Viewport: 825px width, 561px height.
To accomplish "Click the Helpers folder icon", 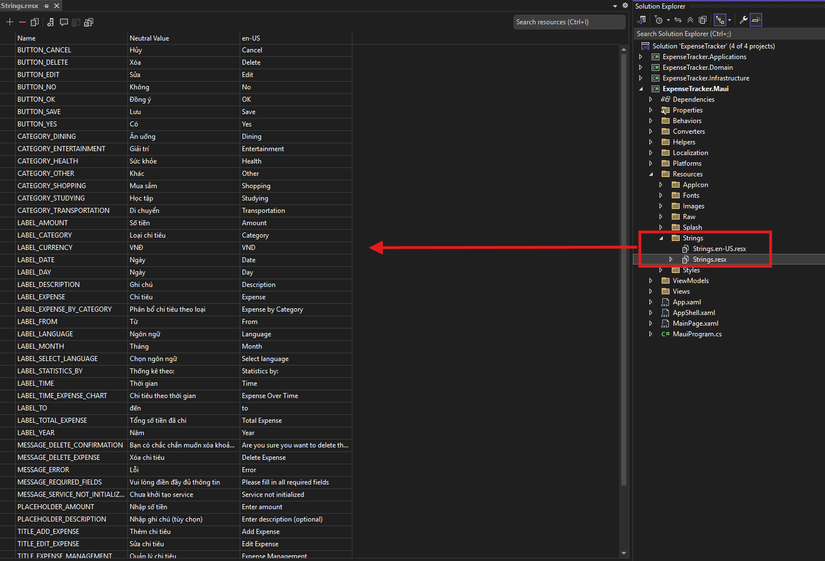I will pos(666,142).
